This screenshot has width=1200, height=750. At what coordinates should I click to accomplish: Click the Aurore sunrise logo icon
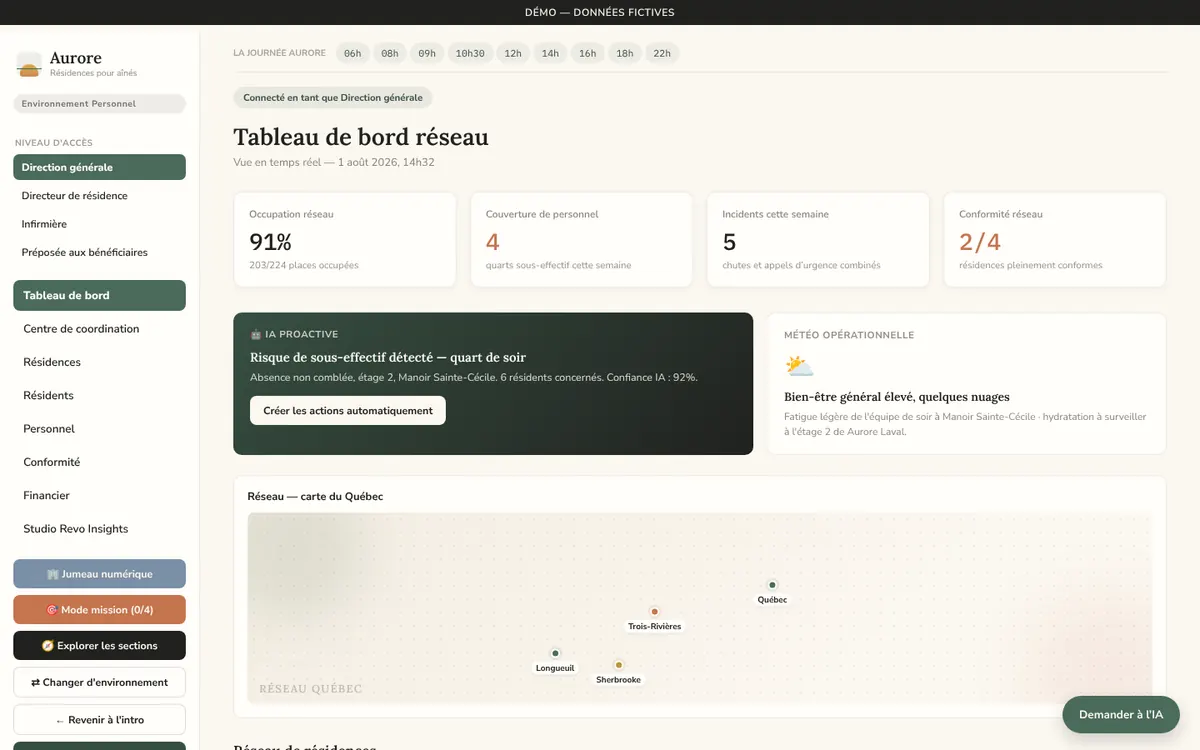point(29,65)
